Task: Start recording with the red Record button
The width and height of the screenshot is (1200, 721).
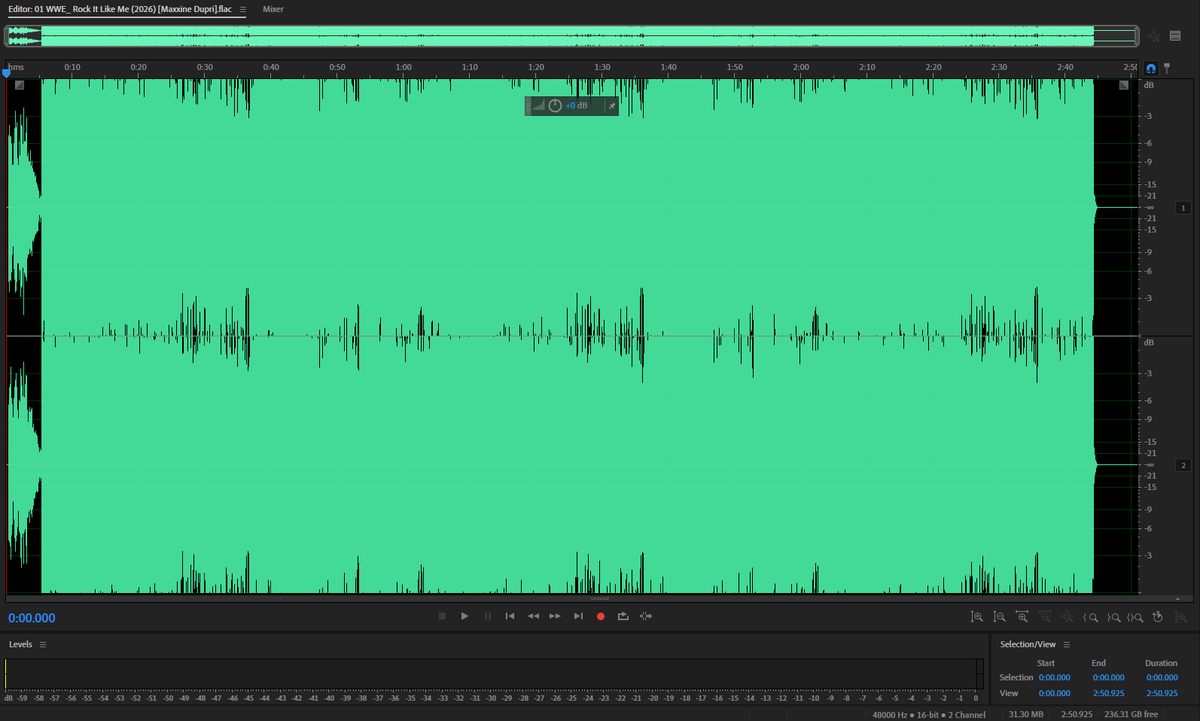Action: (x=601, y=616)
